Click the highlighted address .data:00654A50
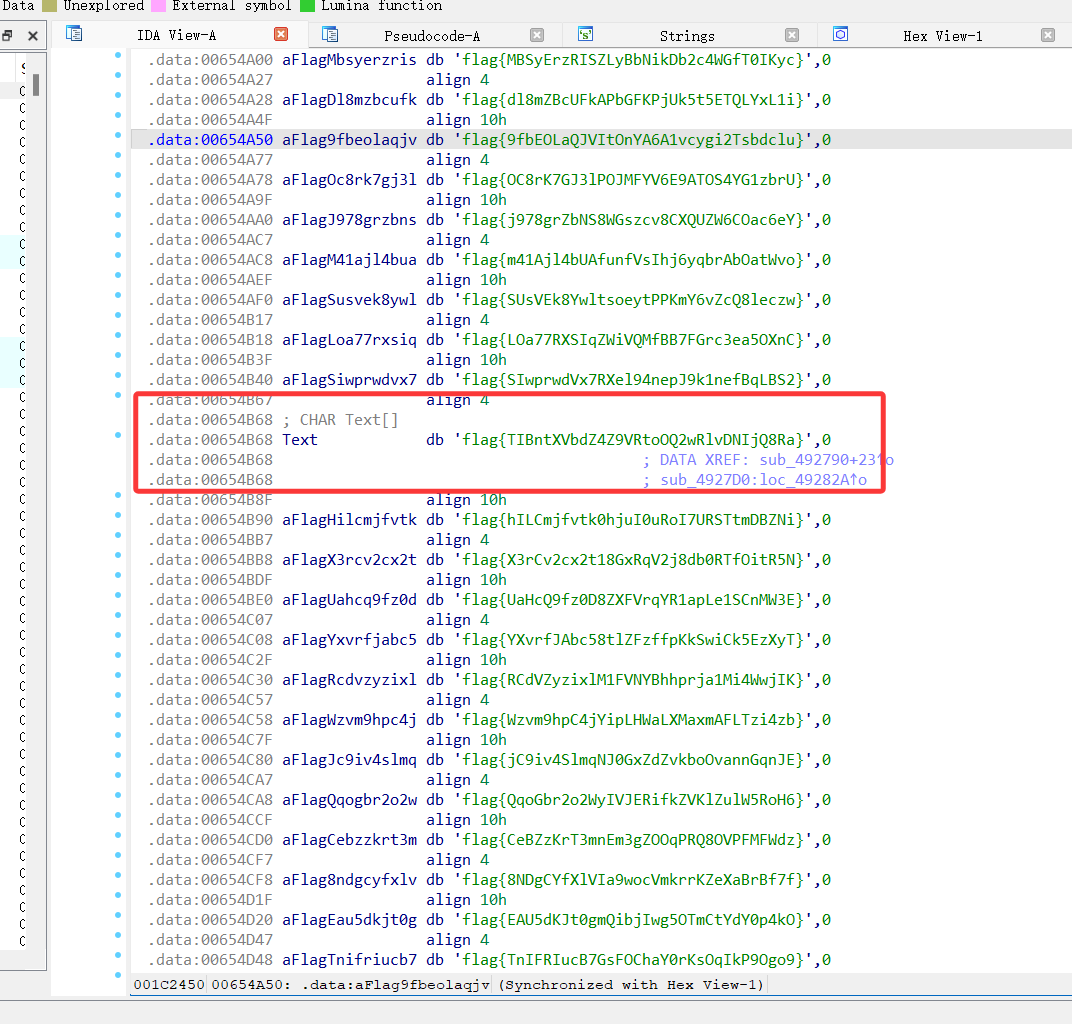 pos(211,140)
